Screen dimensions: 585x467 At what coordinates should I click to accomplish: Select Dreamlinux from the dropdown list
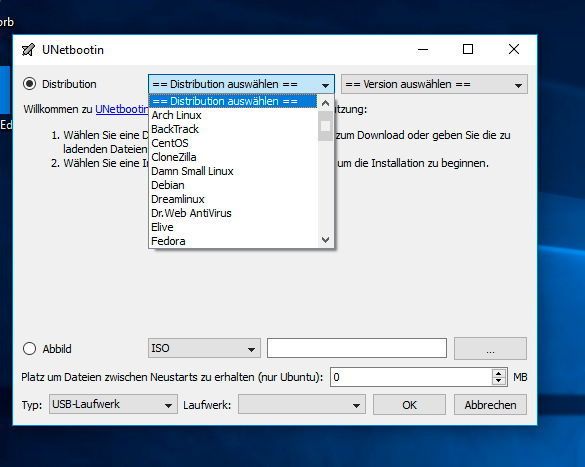coord(233,199)
